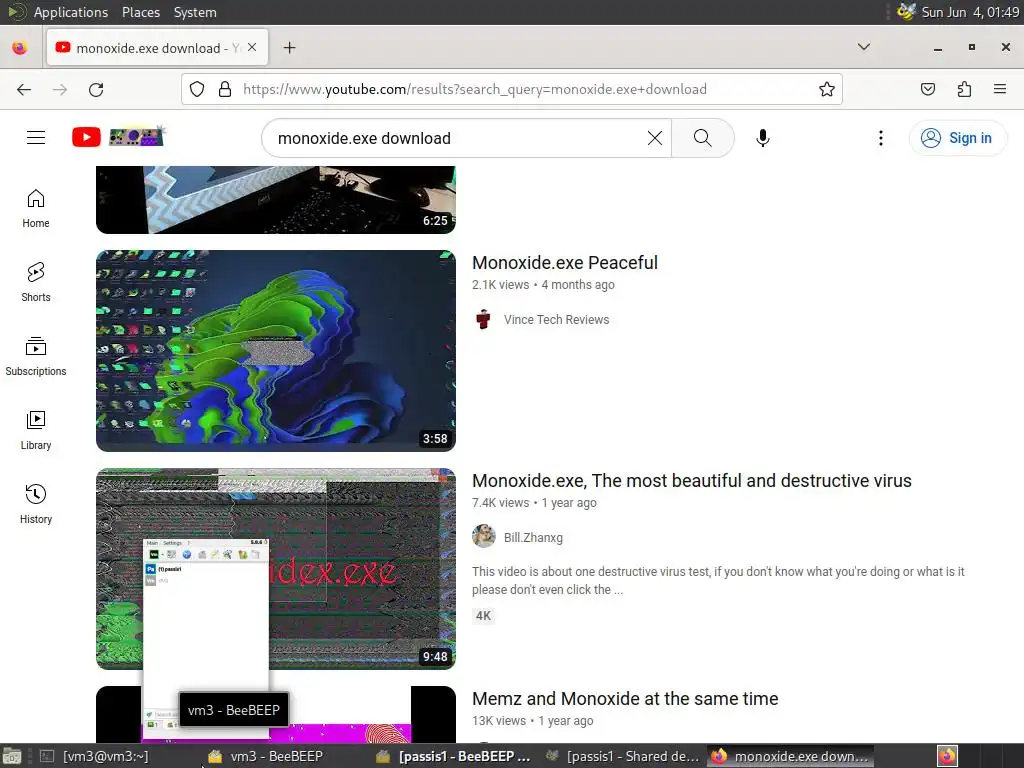This screenshot has width=1024, height=768.
Task: Open the YouTube guide hamburger menu
Action: pos(36,138)
